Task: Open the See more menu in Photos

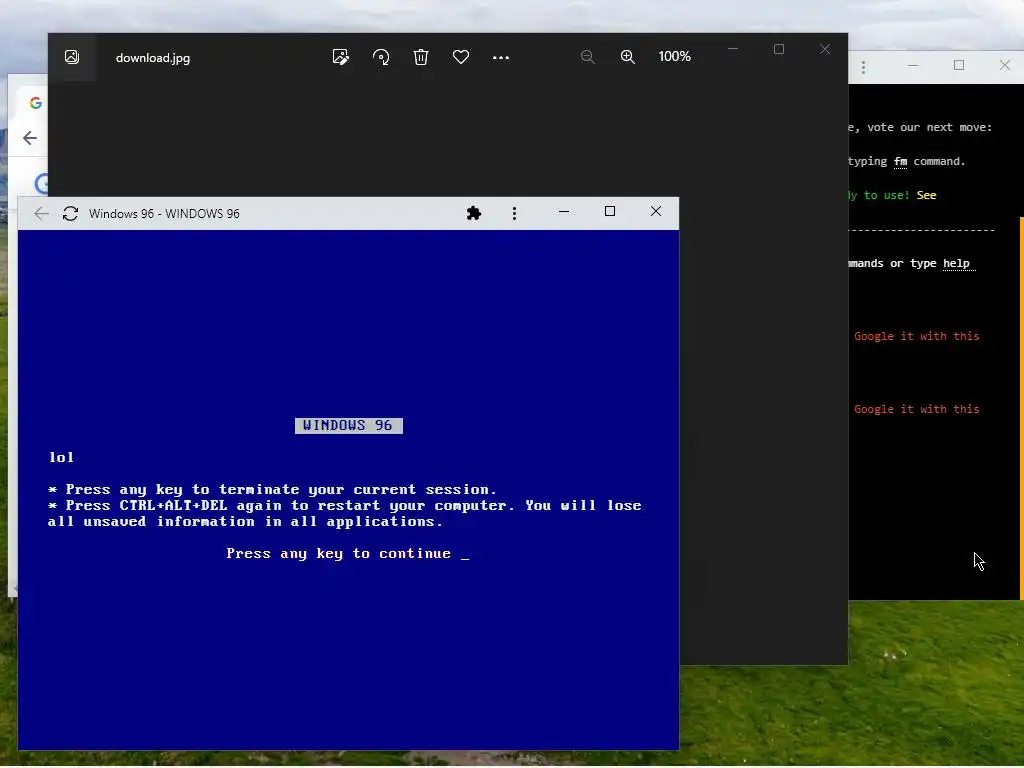Action: pos(501,57)
